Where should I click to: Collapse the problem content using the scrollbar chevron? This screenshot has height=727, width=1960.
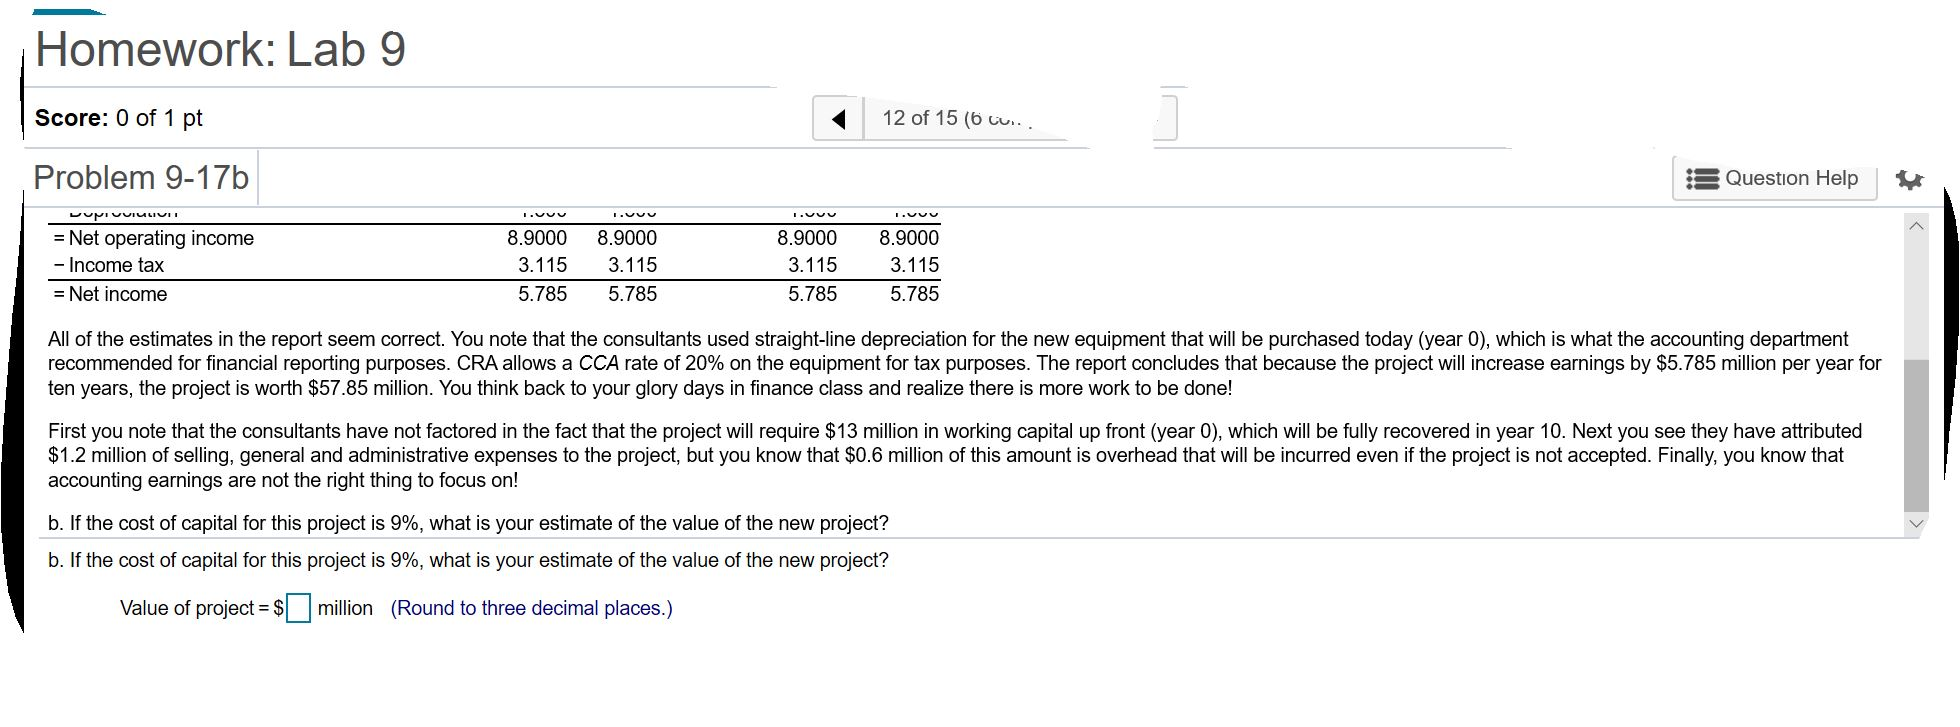pyautogui.click(x=1916, y=522)
